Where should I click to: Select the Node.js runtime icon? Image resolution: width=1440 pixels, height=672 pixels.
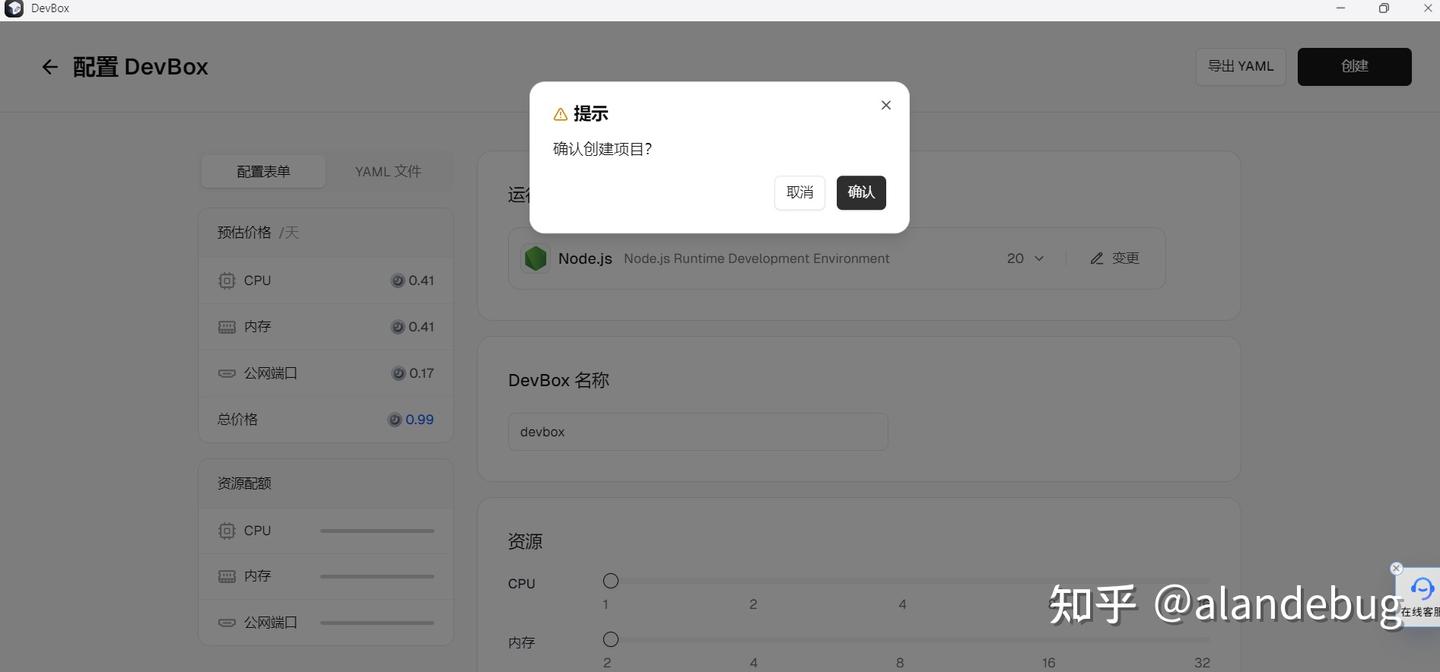(535, 258)
